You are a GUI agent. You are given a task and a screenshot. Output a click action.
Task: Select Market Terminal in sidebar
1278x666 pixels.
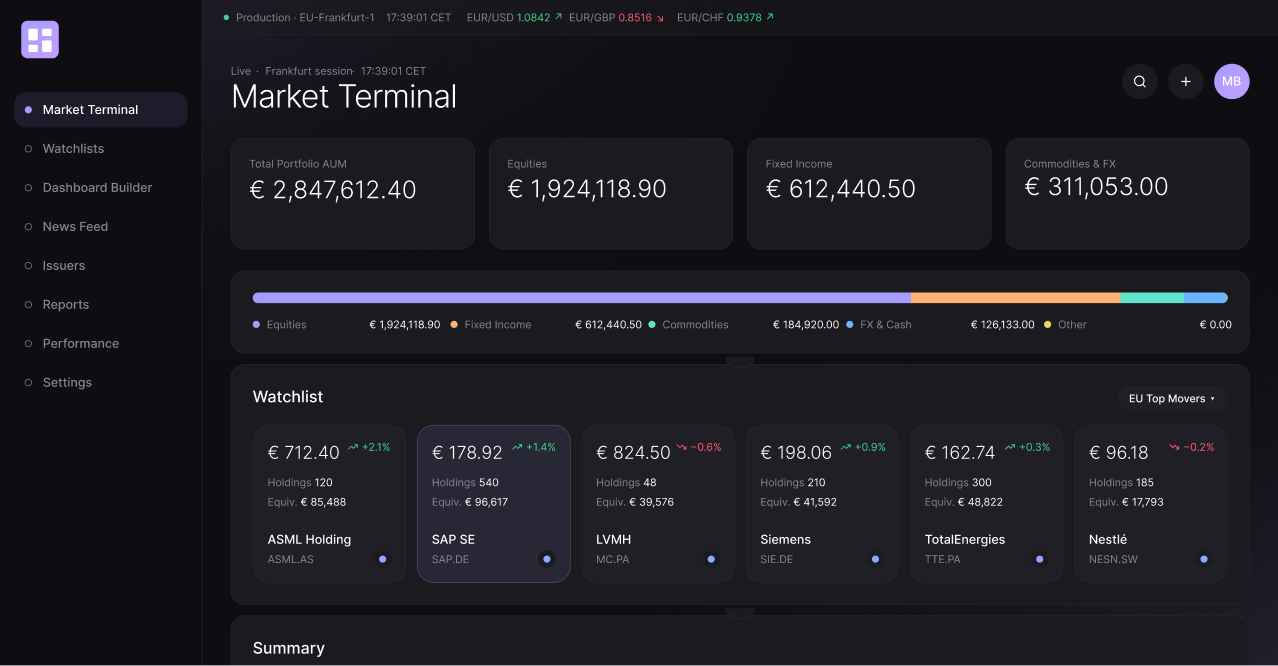point(101,110)
